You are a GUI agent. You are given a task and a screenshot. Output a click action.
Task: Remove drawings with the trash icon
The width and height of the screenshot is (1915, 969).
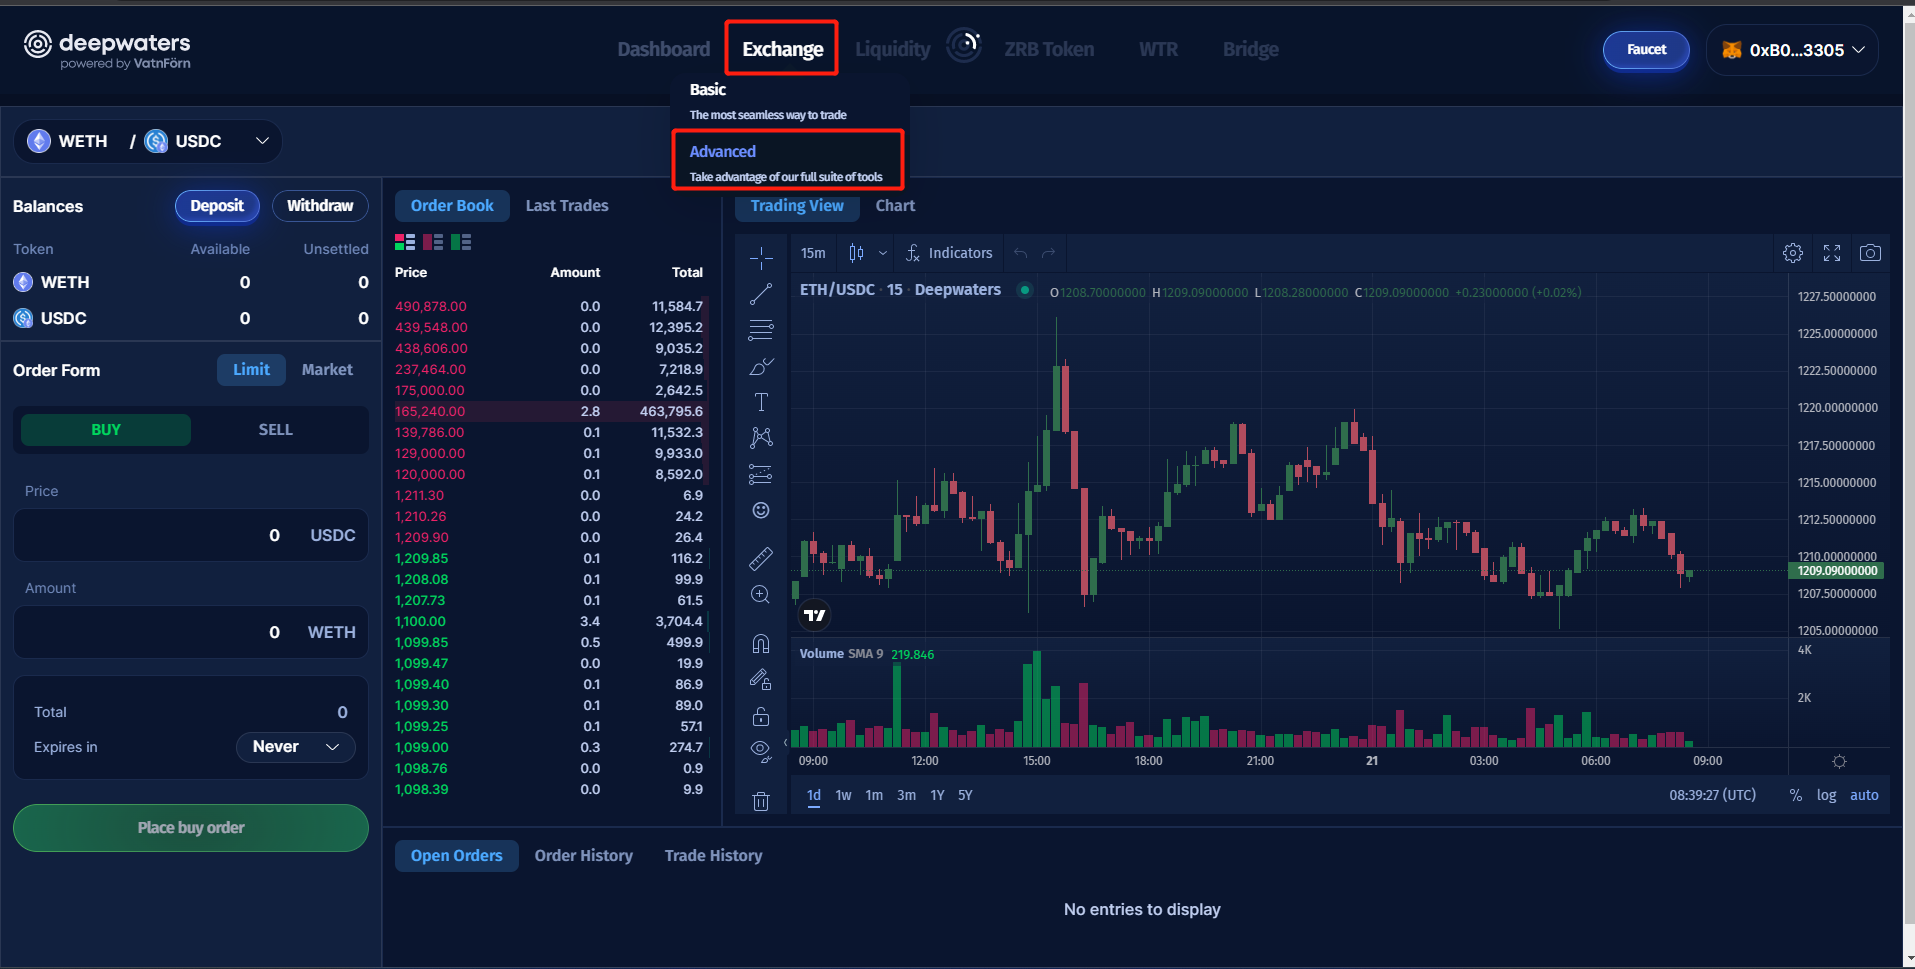tap(761, 800)
